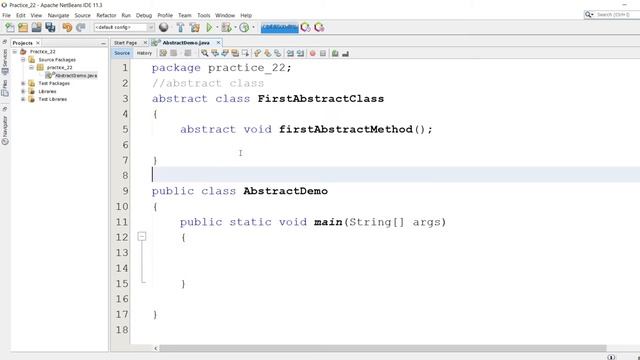
Task: Collapse the Practice_22 project node
Action: (15, 52)
